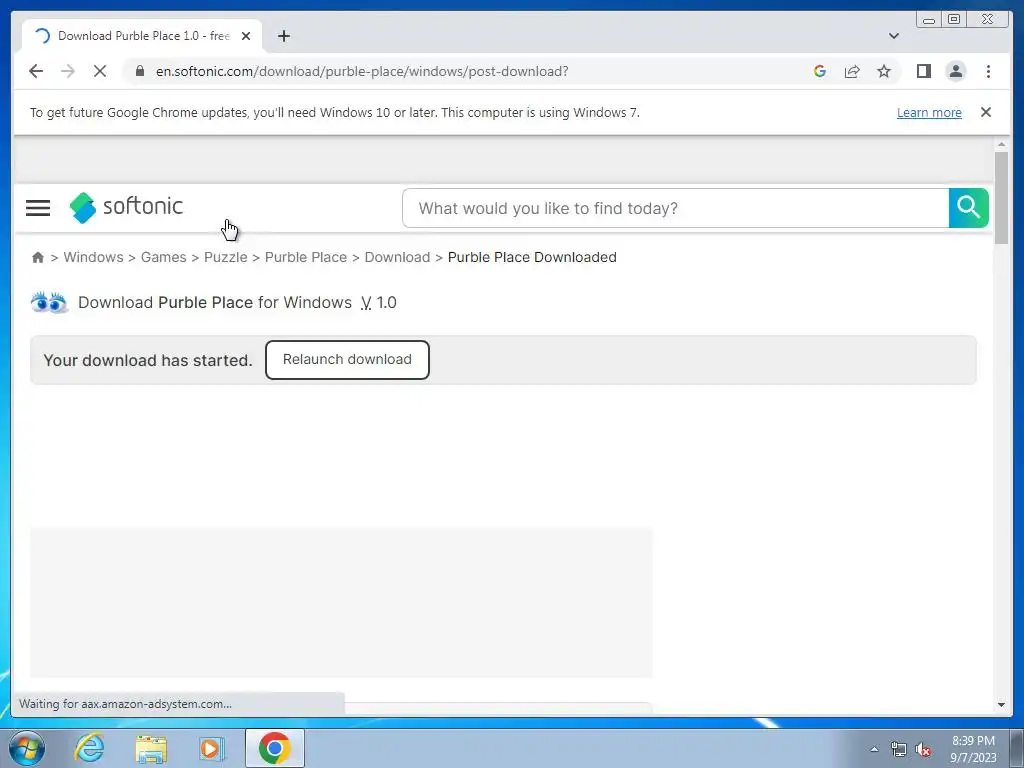Click scrollbar down arrow
This screenshot has width=1024, height=768.
(x=1001, y=705)
